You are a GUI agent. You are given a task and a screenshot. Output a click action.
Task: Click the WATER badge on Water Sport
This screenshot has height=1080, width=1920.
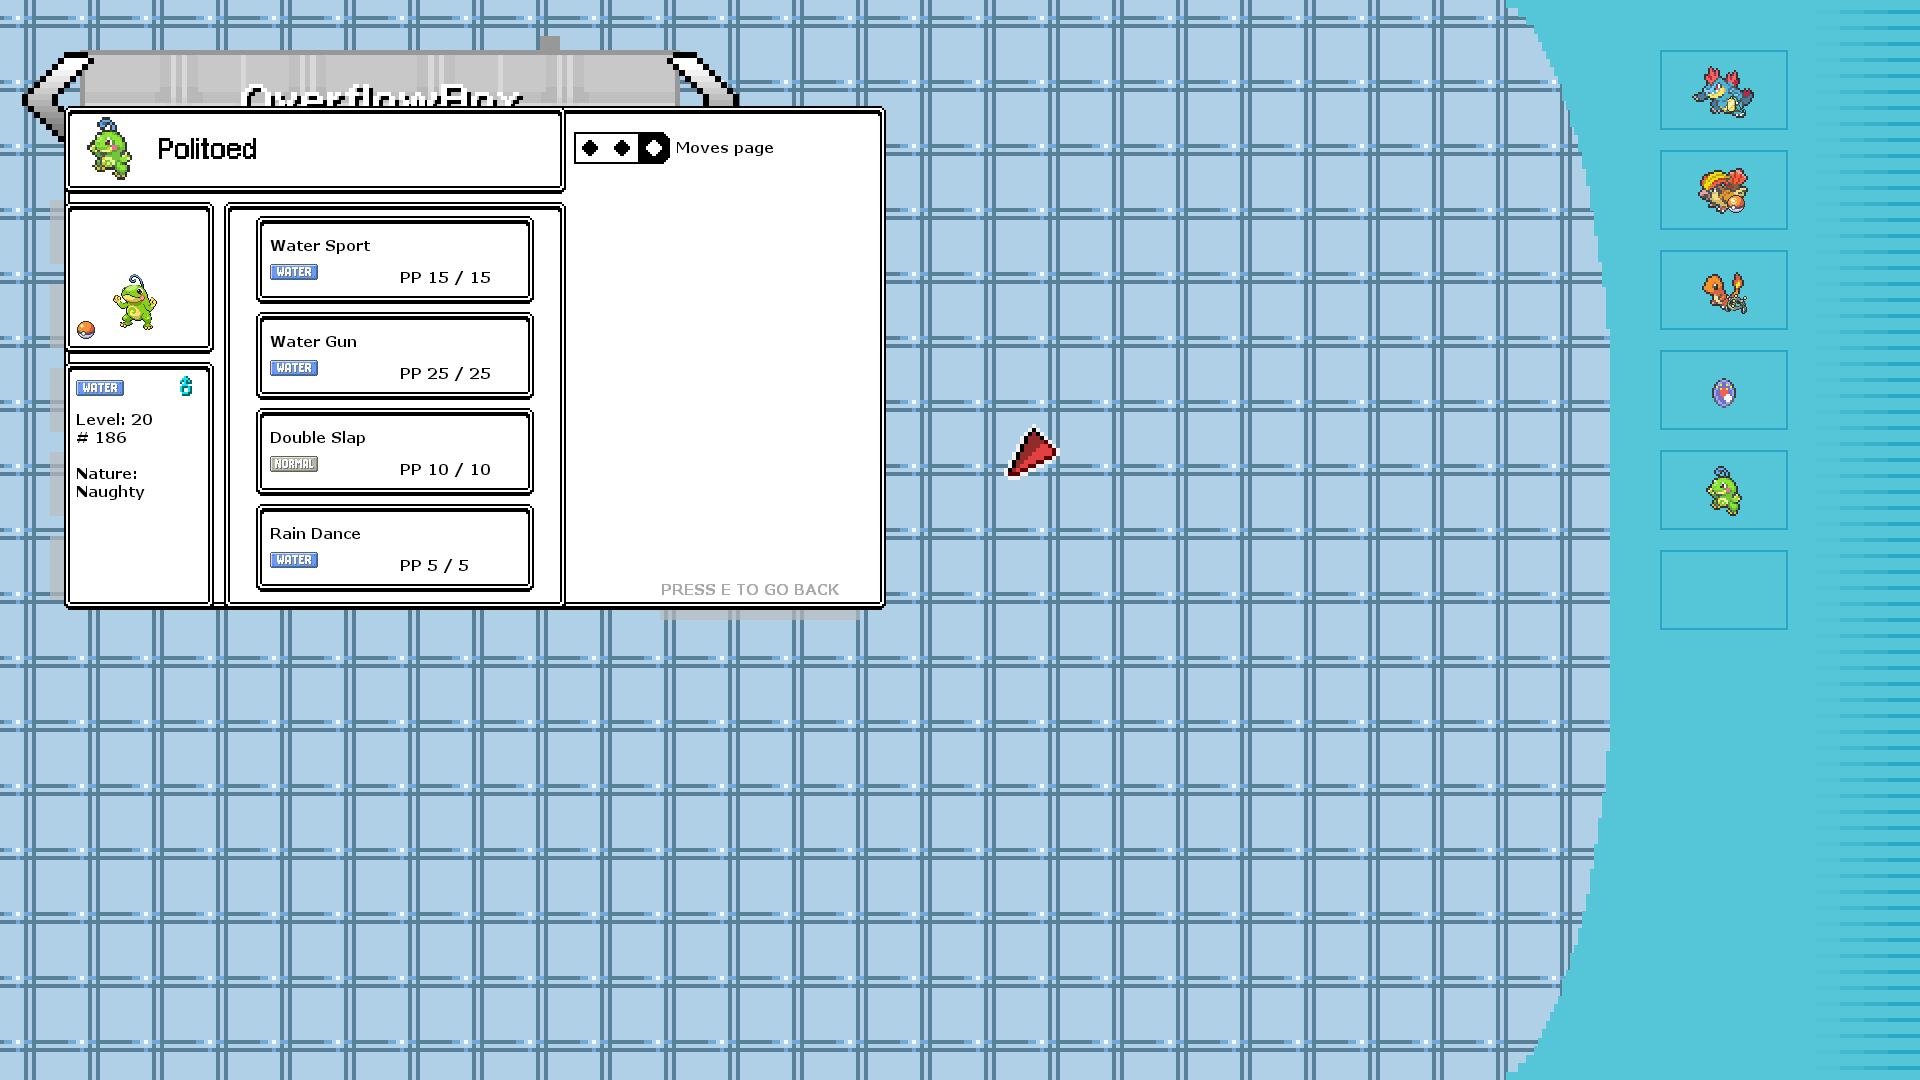(294, 272)
